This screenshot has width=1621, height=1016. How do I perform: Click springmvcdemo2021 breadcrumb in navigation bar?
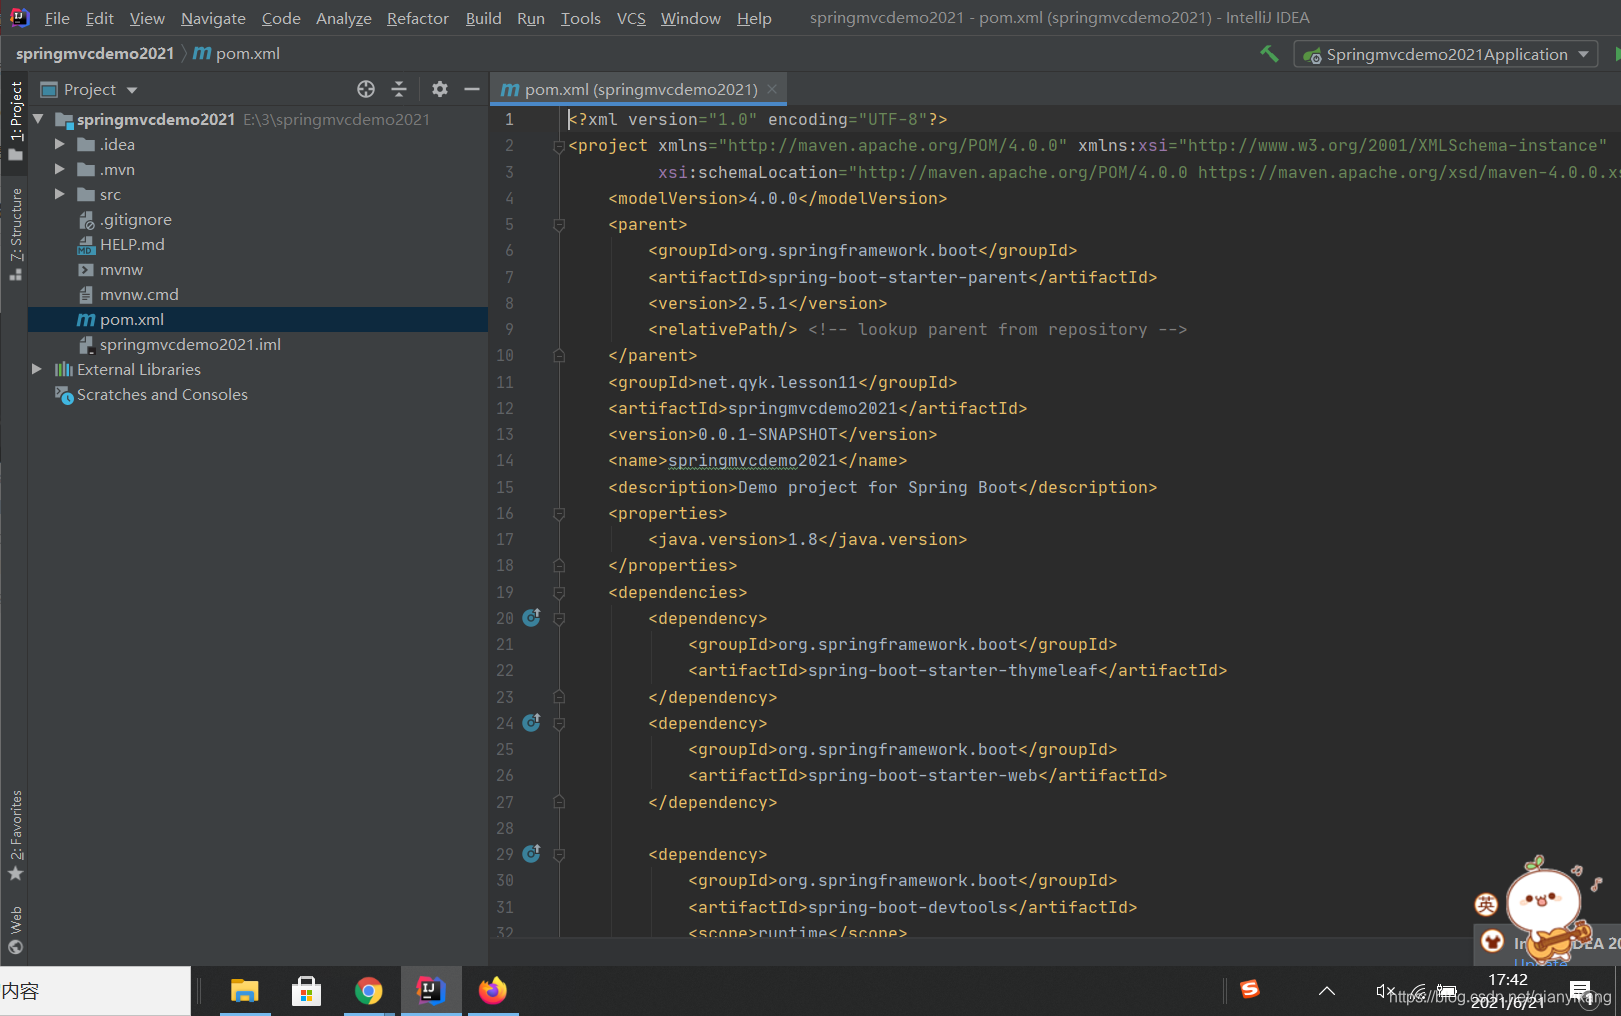click(95, 53)
